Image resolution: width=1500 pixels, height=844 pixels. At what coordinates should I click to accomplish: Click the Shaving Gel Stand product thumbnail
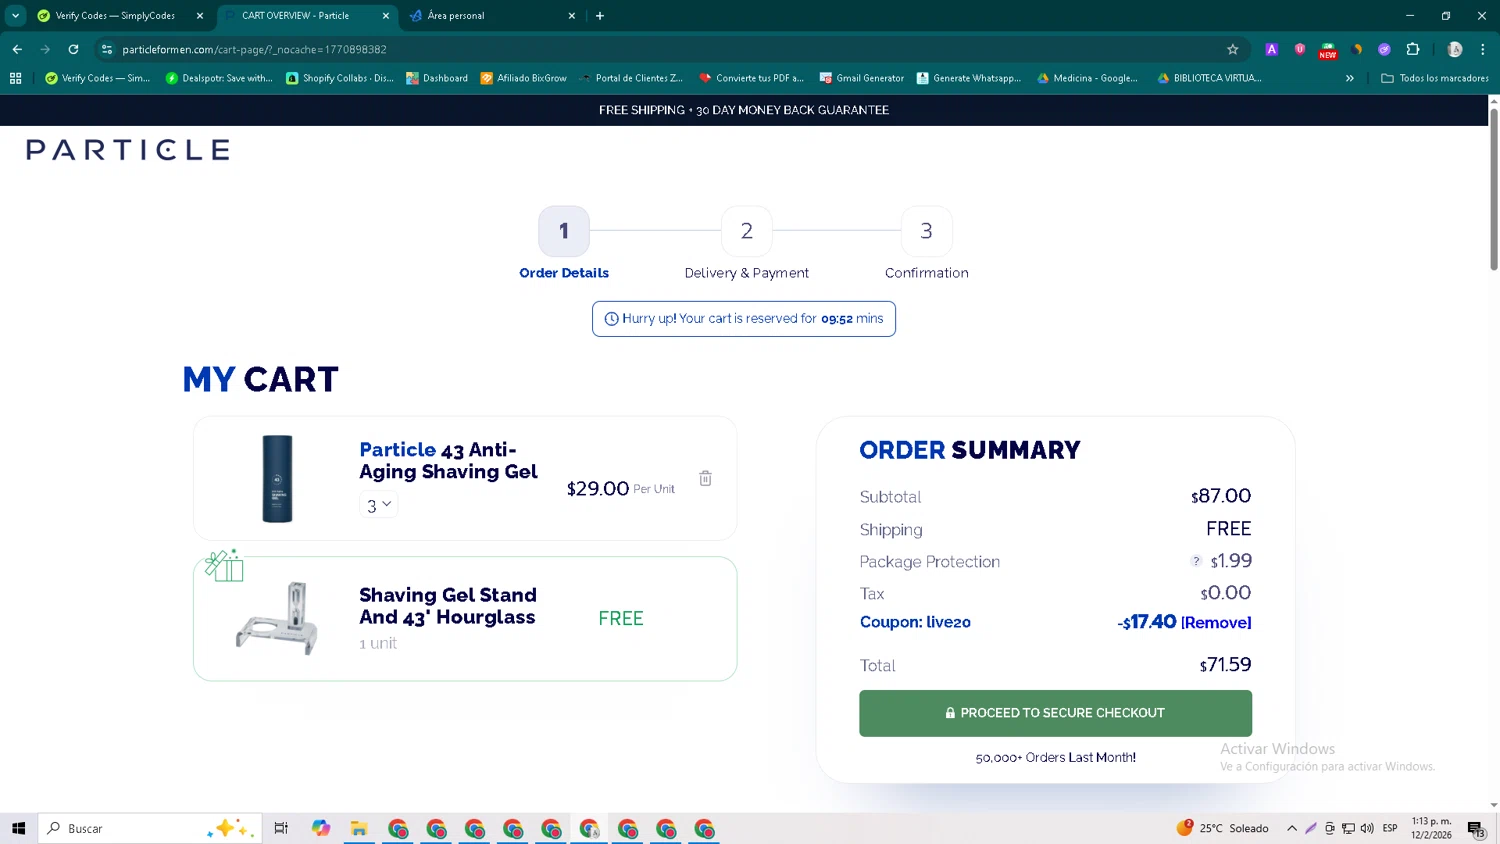click(x=277, y=618)
